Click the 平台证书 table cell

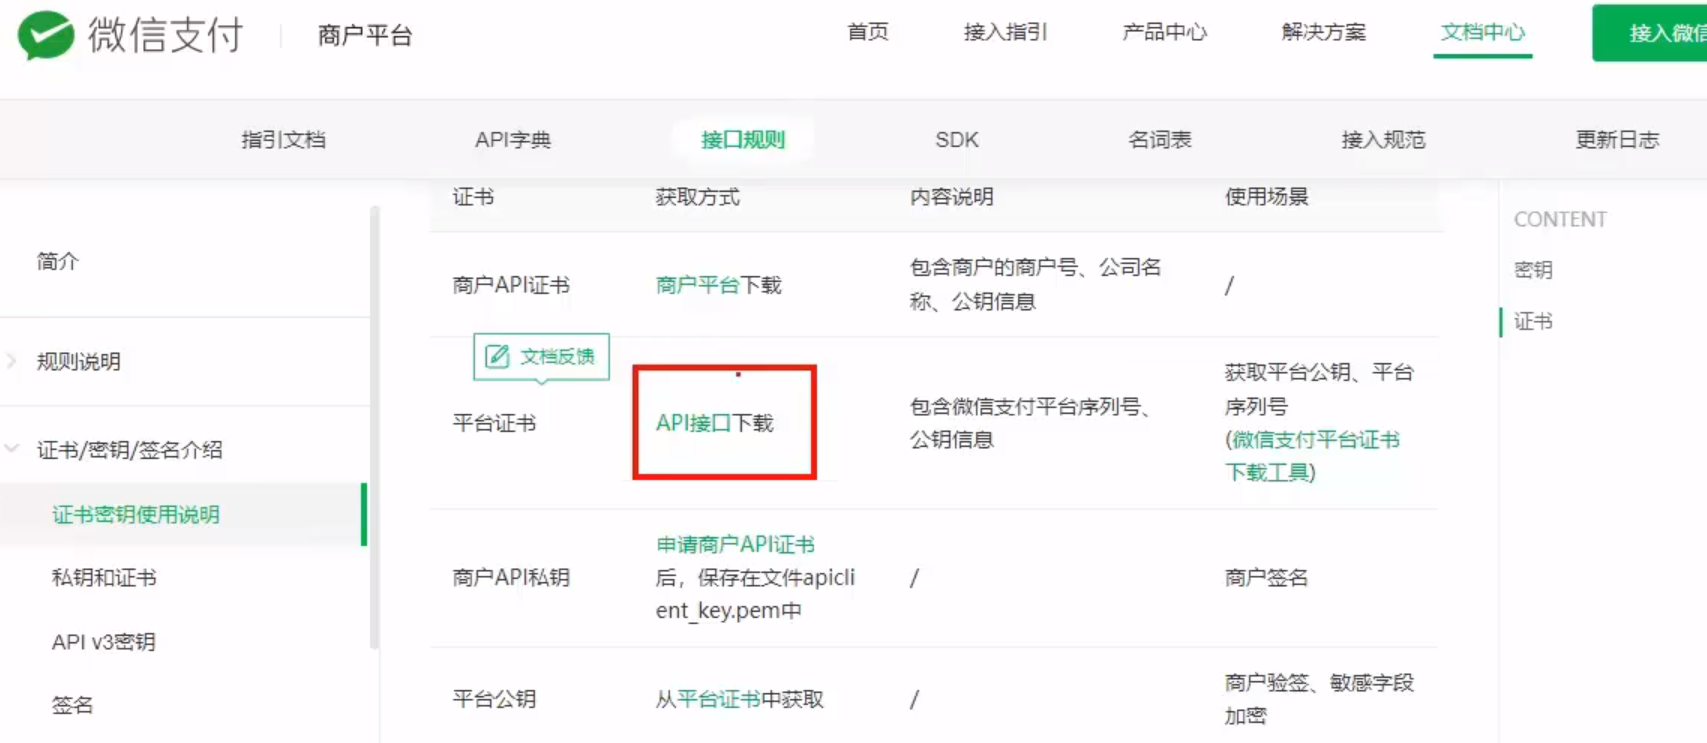494,423
